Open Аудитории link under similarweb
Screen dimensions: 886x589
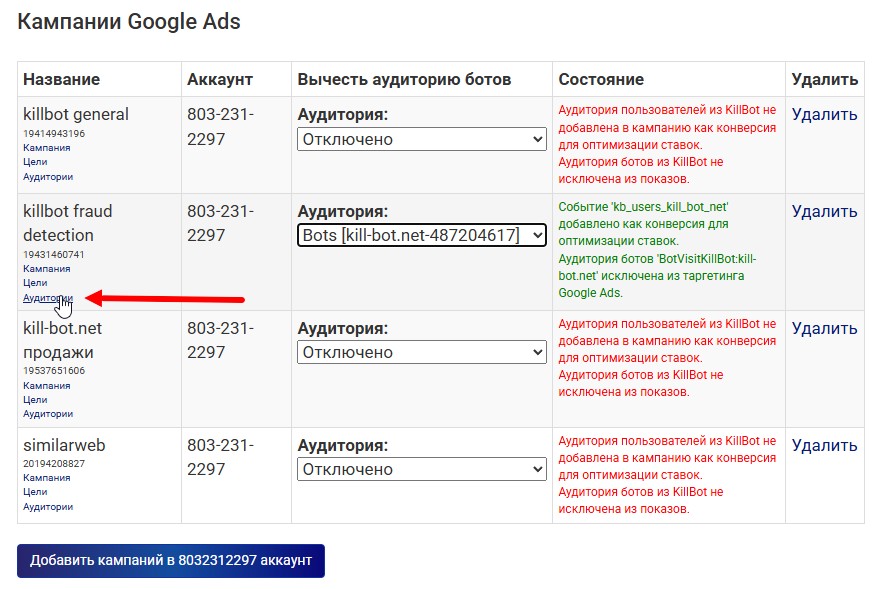click(48, 506)
